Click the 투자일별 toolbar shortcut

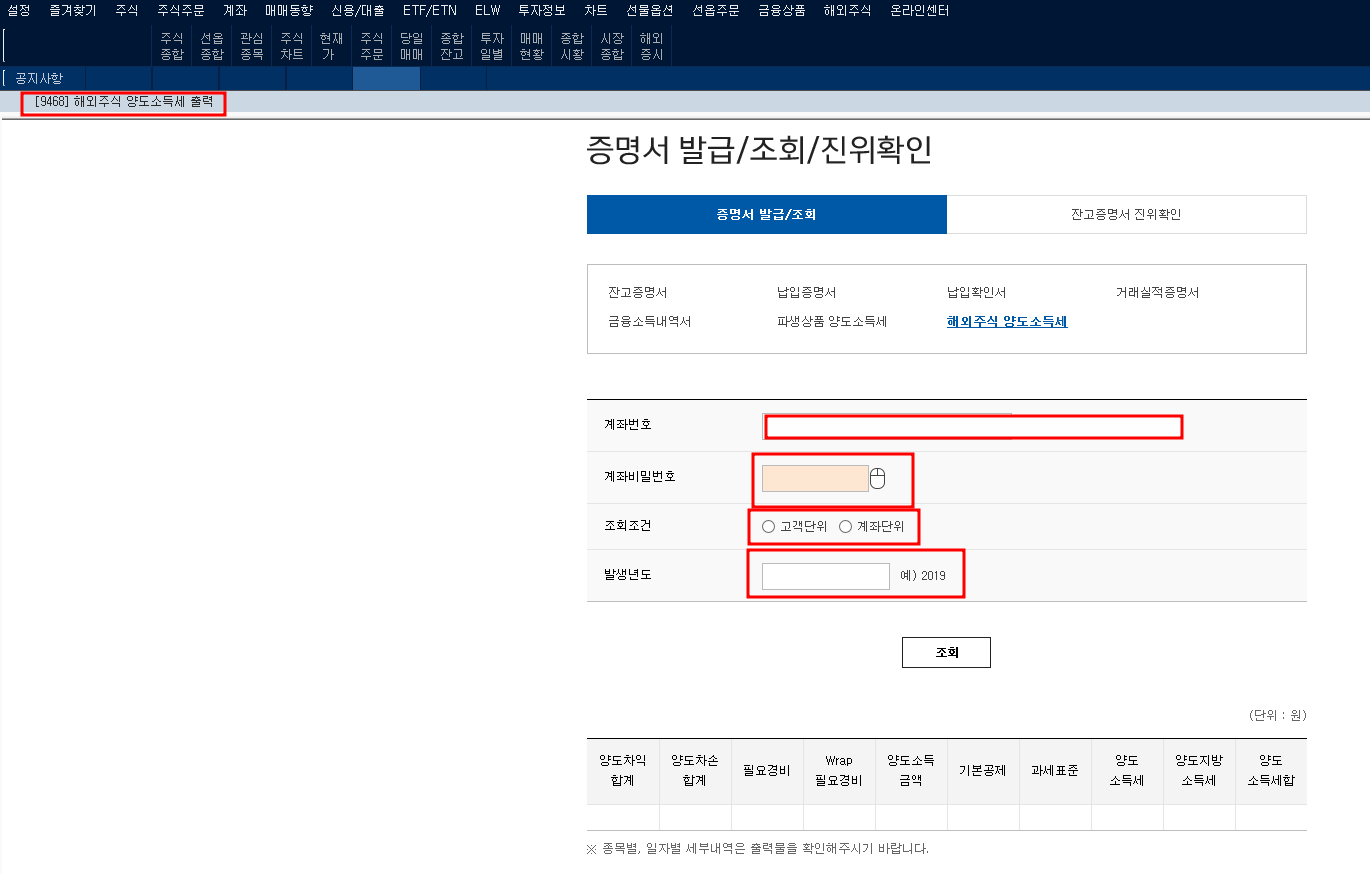pyautogui.click(x=492, y=46)
